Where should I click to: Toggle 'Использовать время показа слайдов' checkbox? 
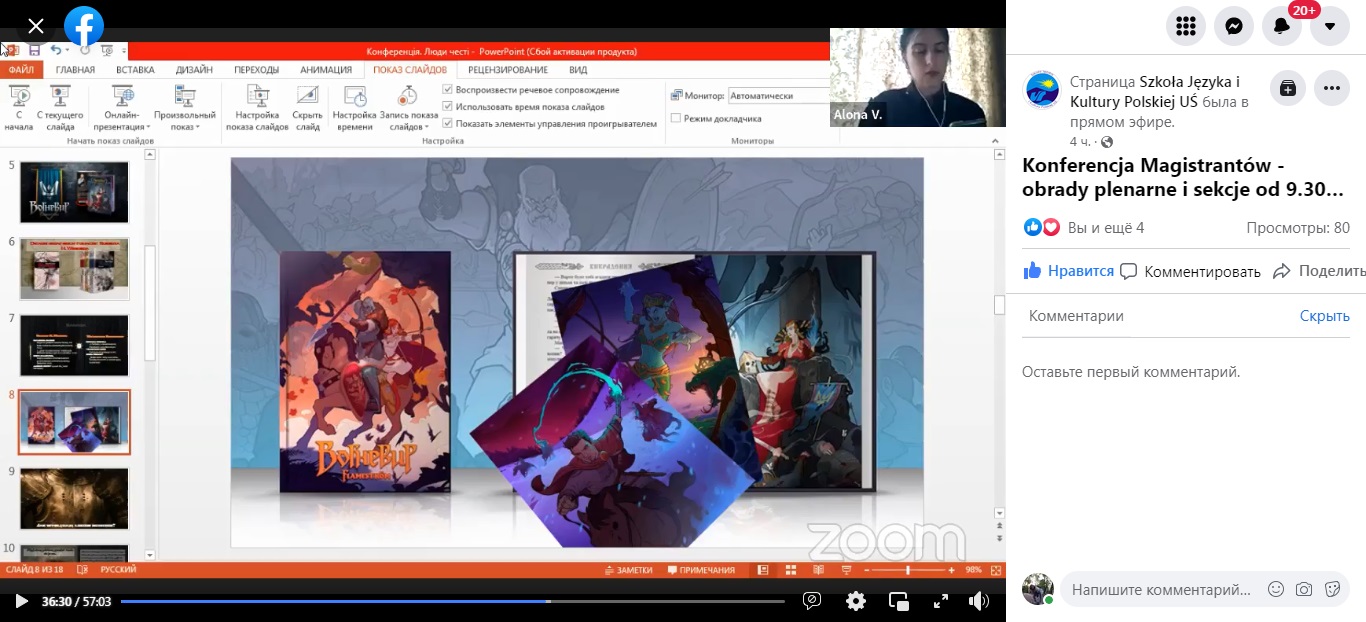[x=448, y=107]
